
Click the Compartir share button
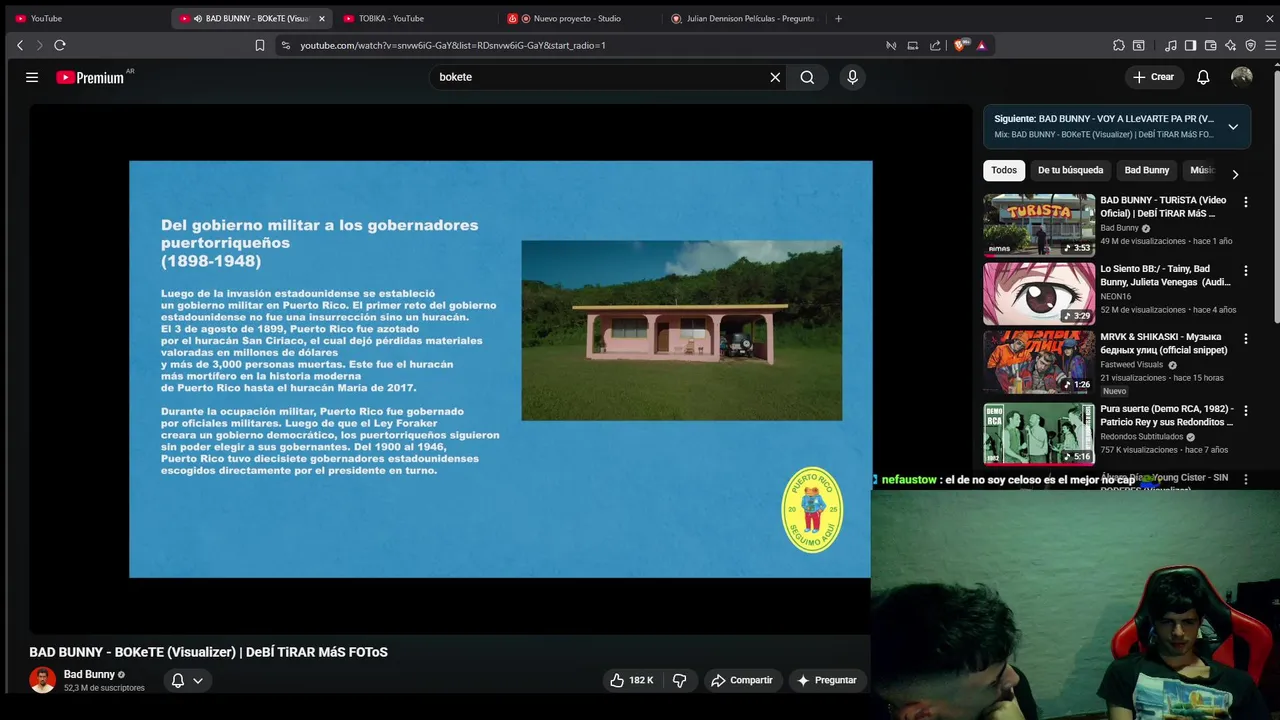741,680
